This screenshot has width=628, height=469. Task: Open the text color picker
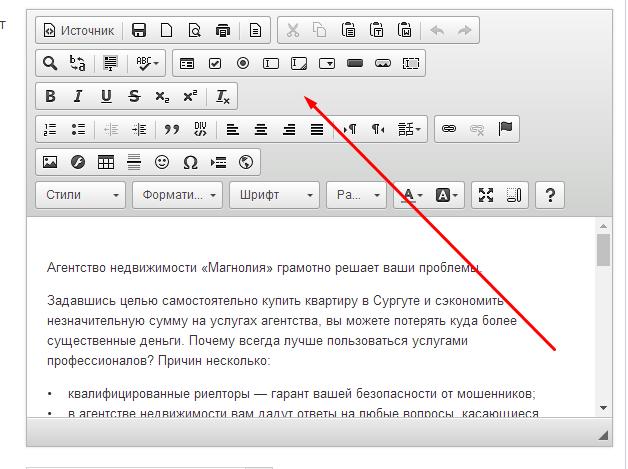coord(412,195)
